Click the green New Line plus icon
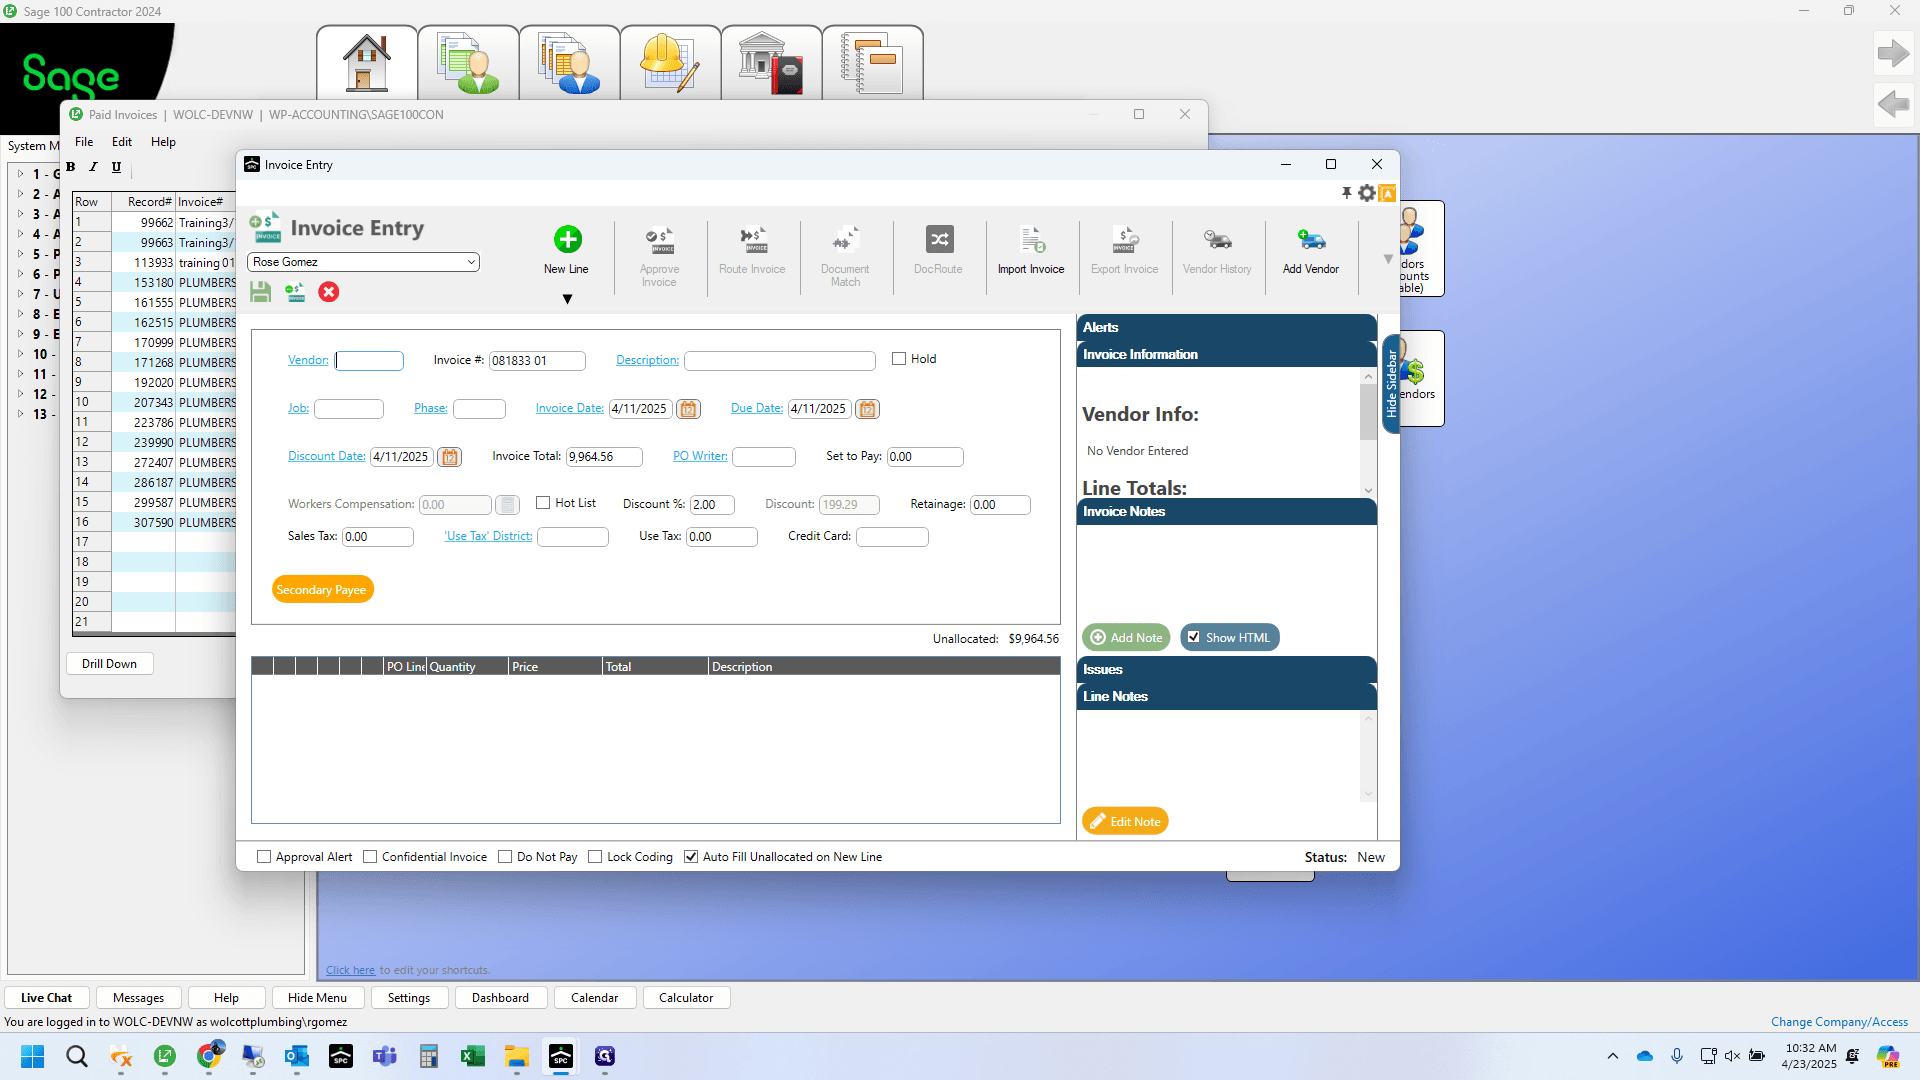This screenshot has height=1080, width=1920. 567,239
